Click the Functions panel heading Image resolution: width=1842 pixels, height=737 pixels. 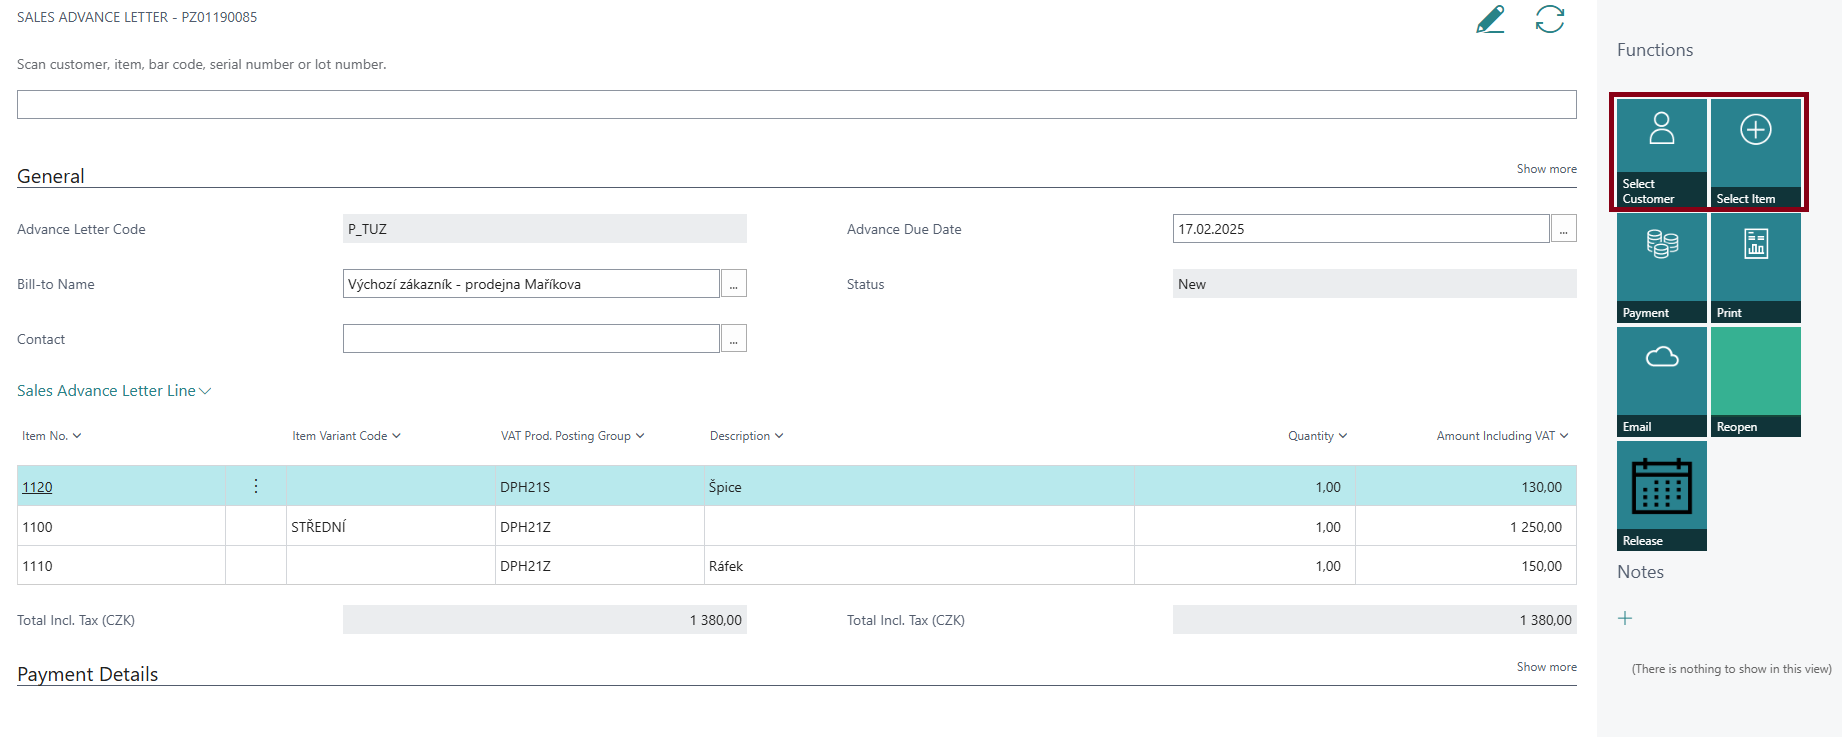click(x=1655, y=50)
